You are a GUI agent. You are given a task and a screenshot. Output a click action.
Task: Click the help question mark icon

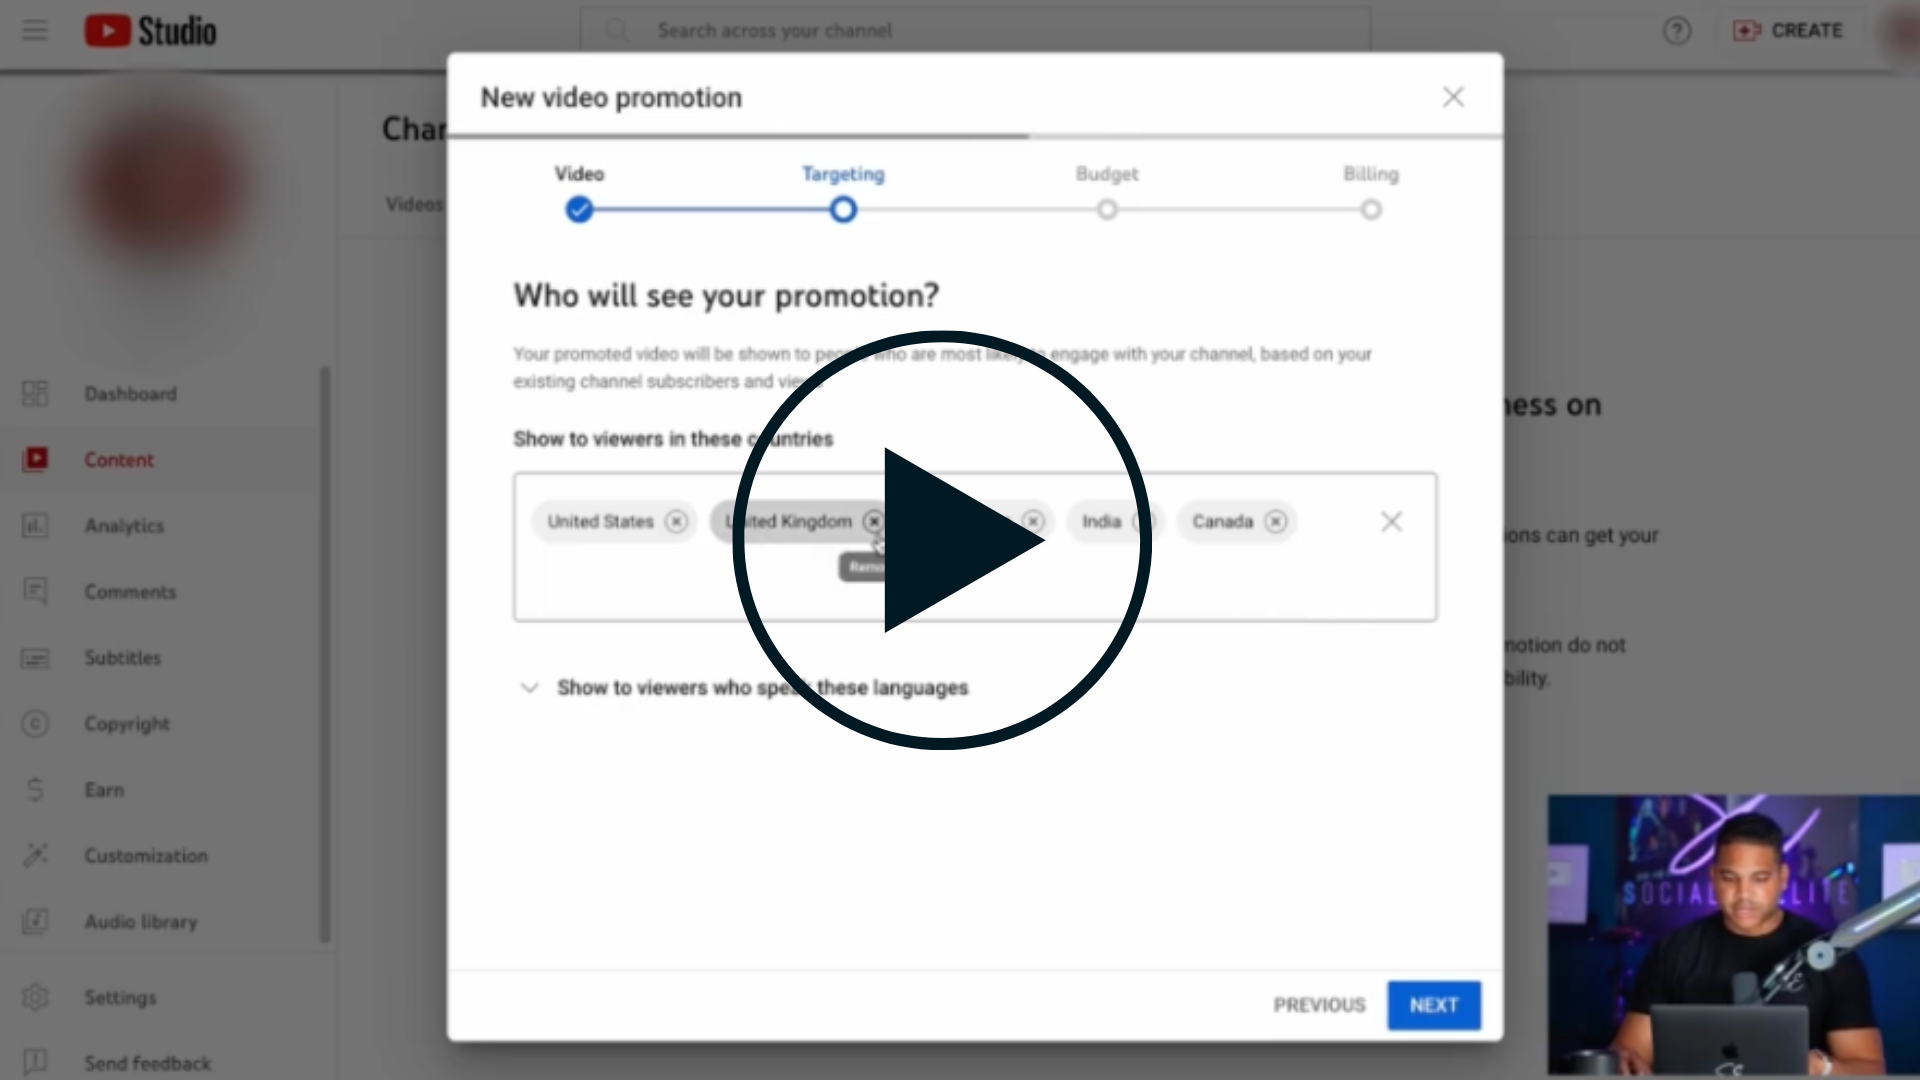(1676, 31)
